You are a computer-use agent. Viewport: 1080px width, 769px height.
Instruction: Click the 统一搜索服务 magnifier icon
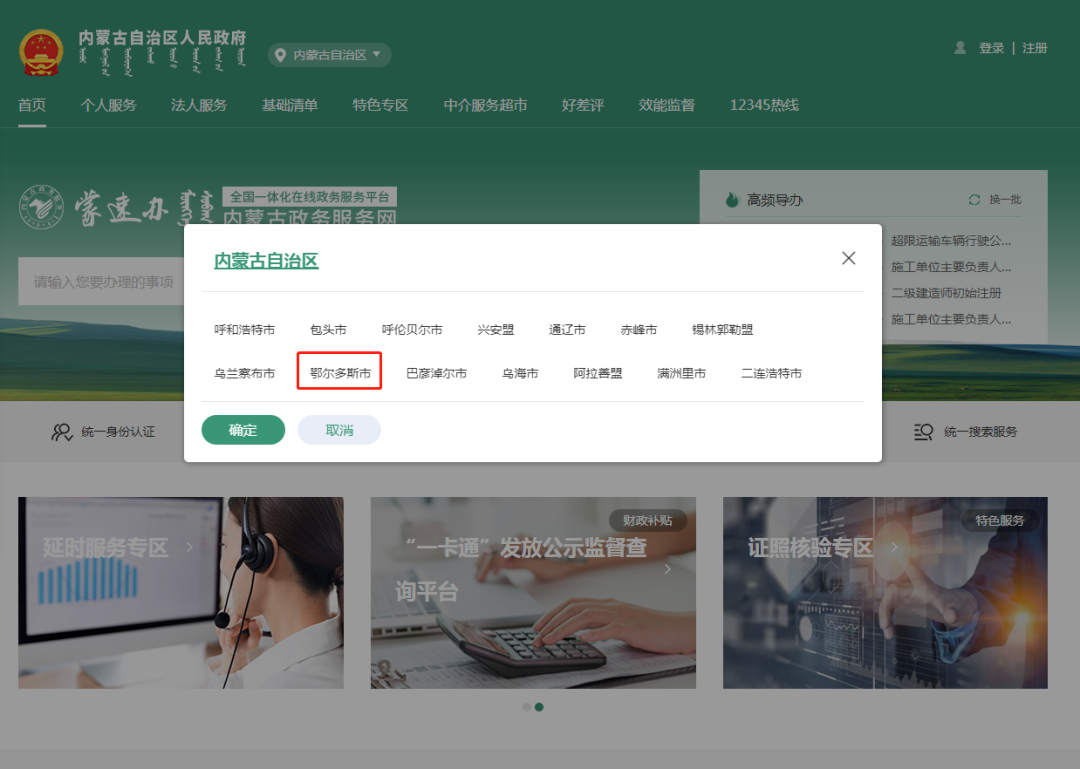coord(923,432)
